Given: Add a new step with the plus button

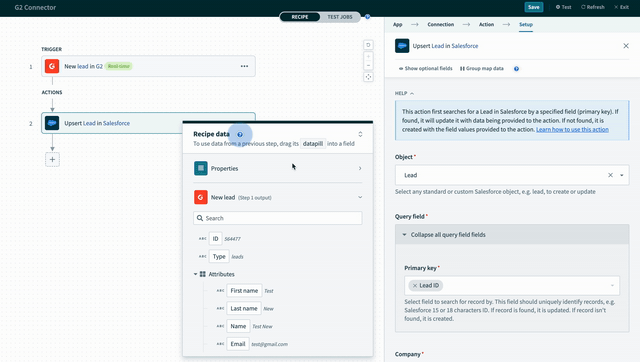Looking at the screenshot, I should (52, 160).
